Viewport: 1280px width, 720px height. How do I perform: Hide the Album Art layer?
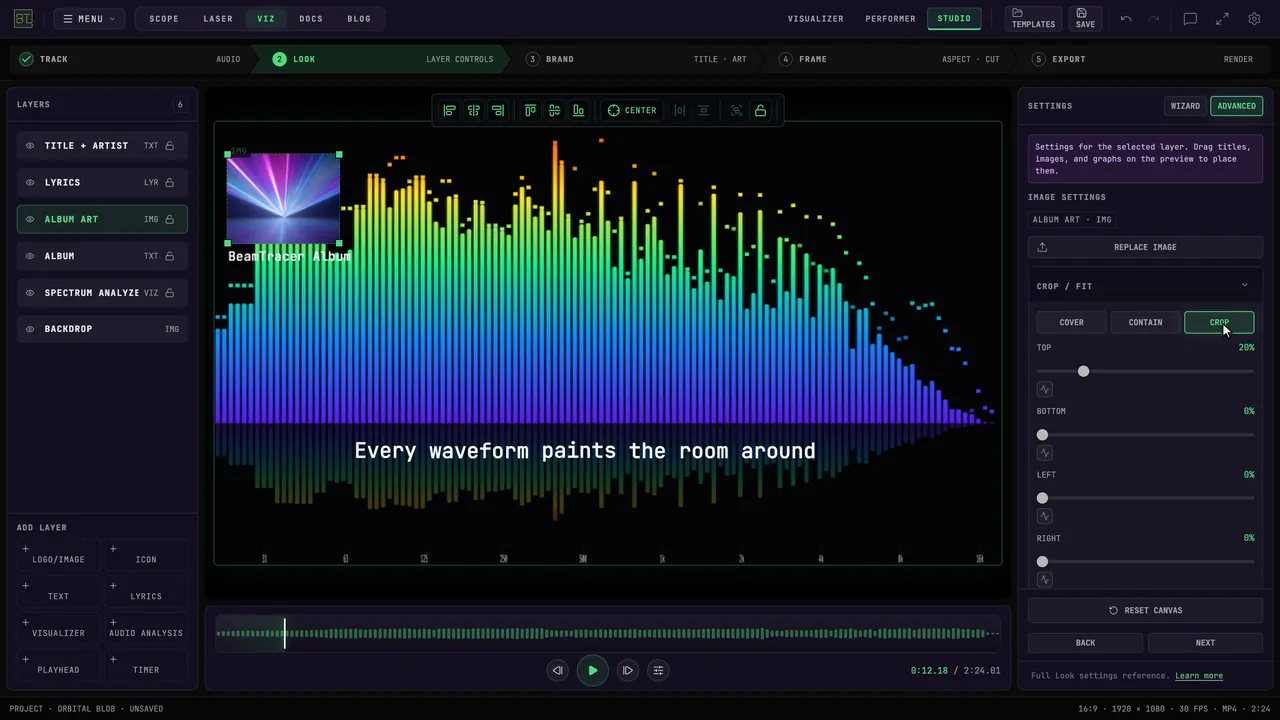30,219
